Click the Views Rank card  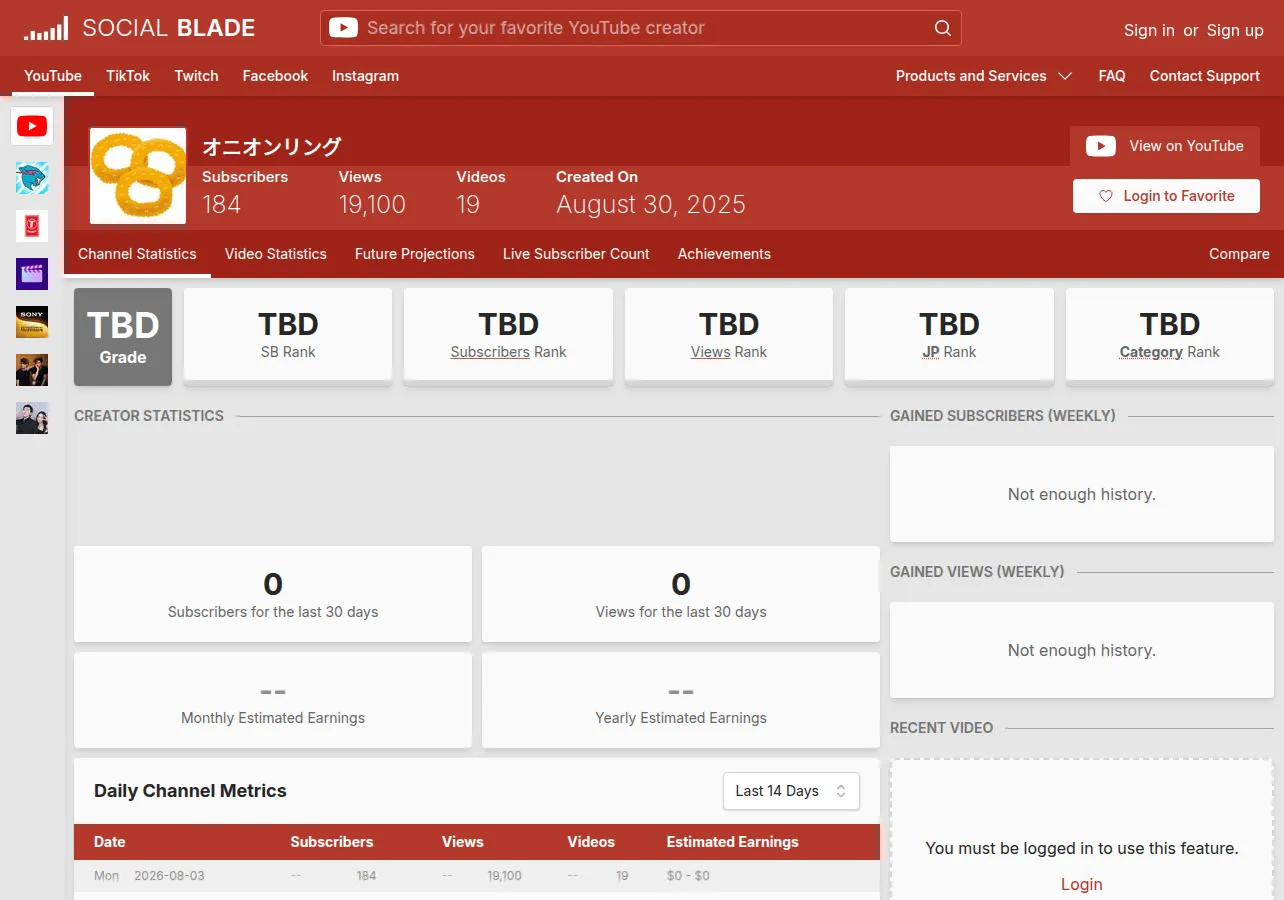point(729,335)
